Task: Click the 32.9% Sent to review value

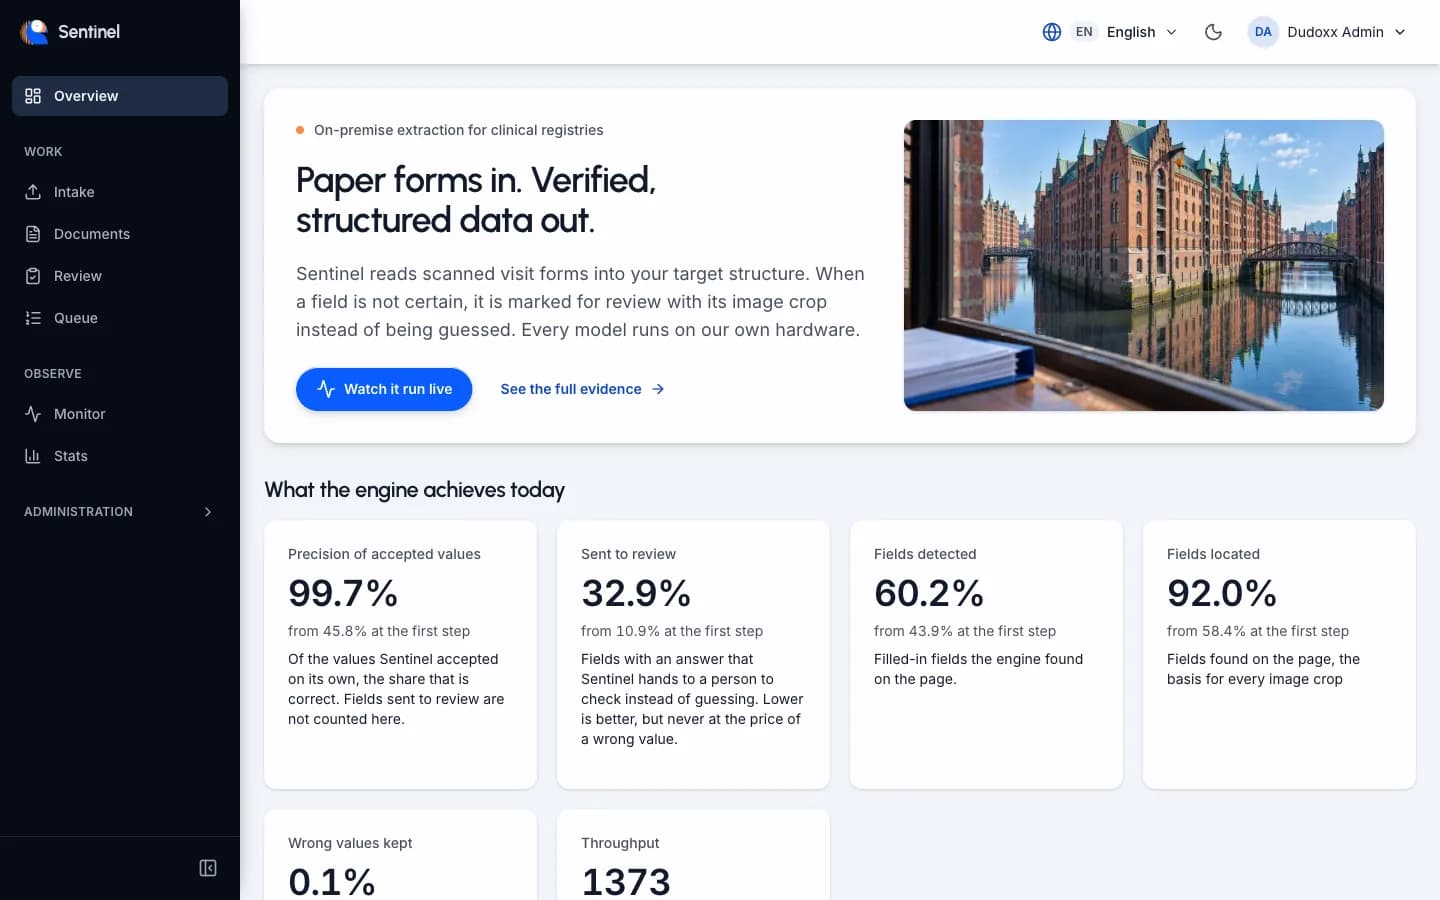Action: coord(636,593)
